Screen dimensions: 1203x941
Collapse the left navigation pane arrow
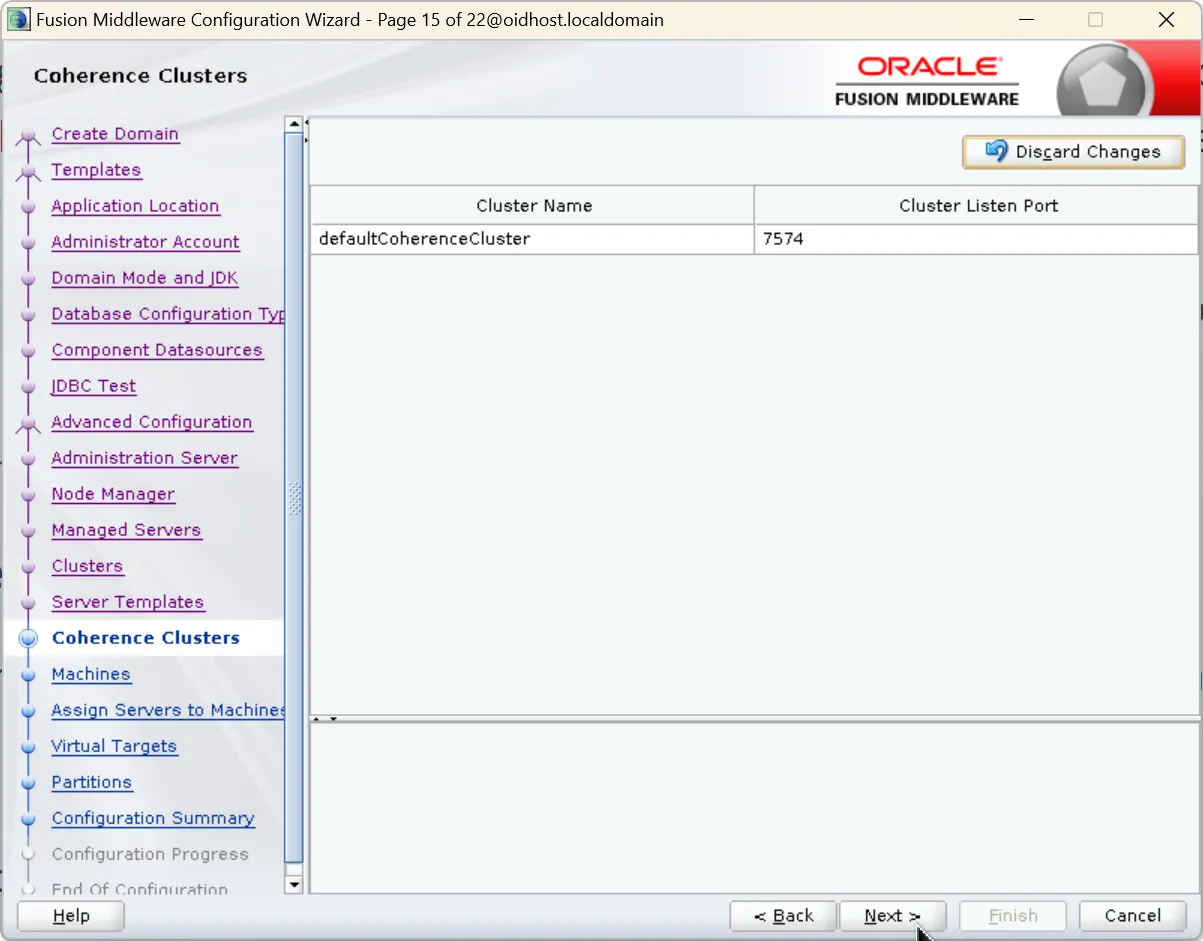(x=306, y=123)
